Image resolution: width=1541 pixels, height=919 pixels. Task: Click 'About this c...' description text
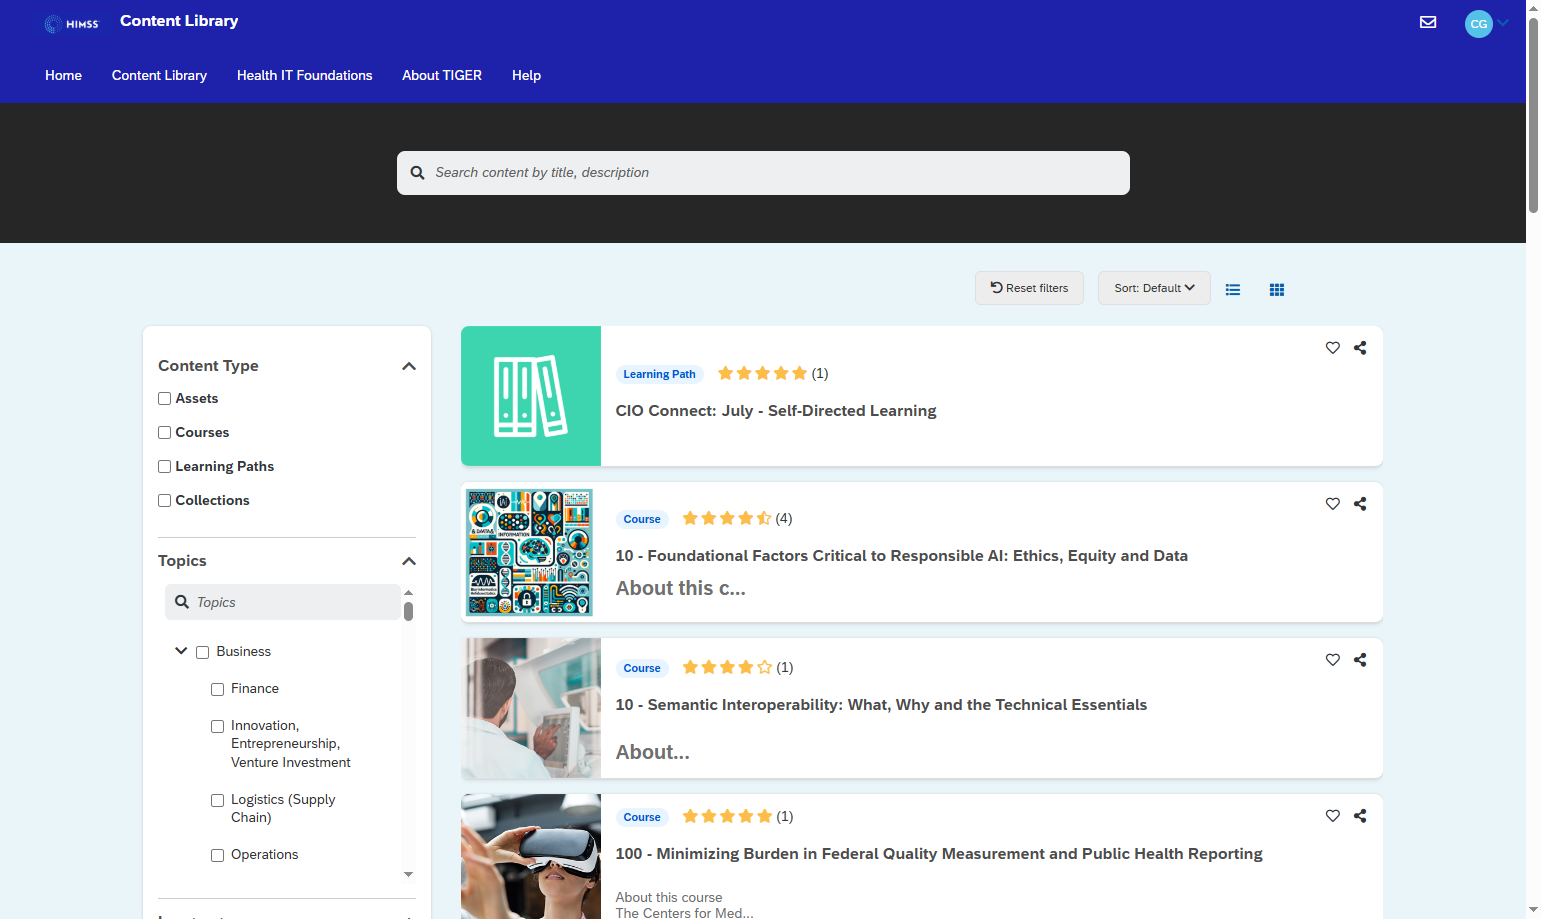[x=681, y=588]
